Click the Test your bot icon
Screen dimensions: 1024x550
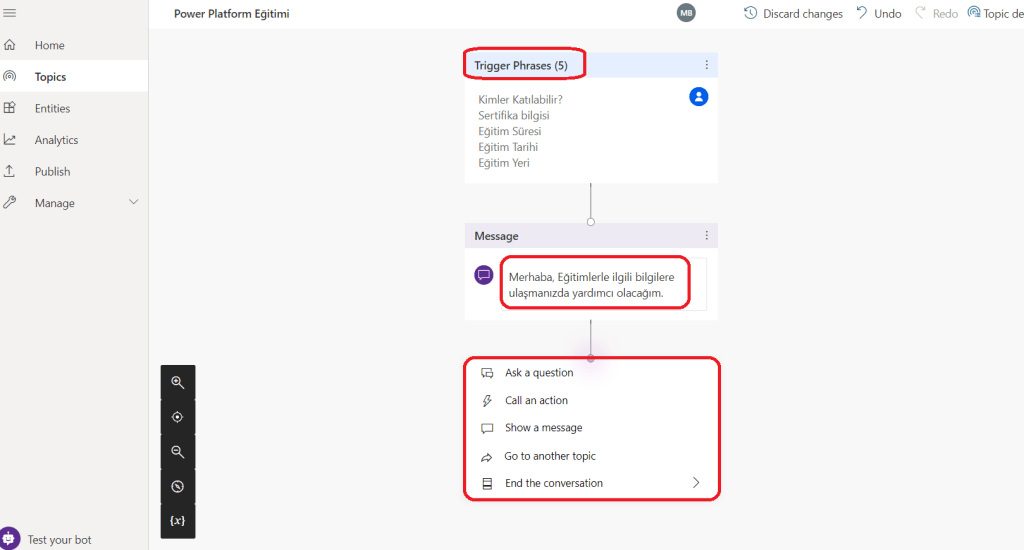click(10, 538)
